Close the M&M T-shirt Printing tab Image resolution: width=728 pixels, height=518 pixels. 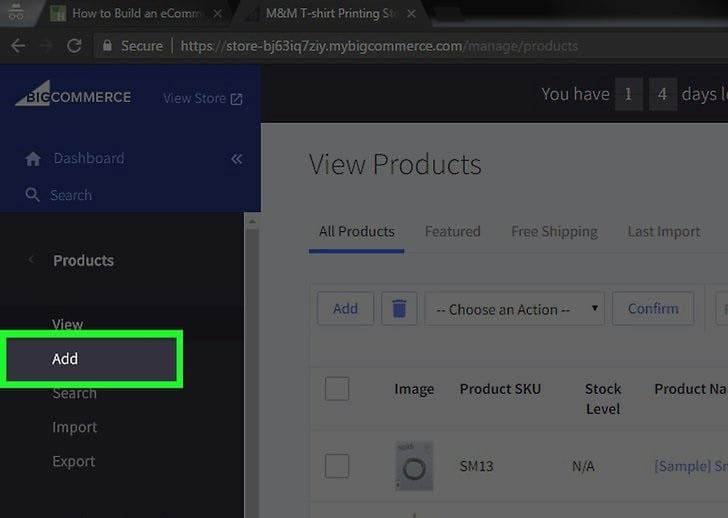click(x=411, y=13)
